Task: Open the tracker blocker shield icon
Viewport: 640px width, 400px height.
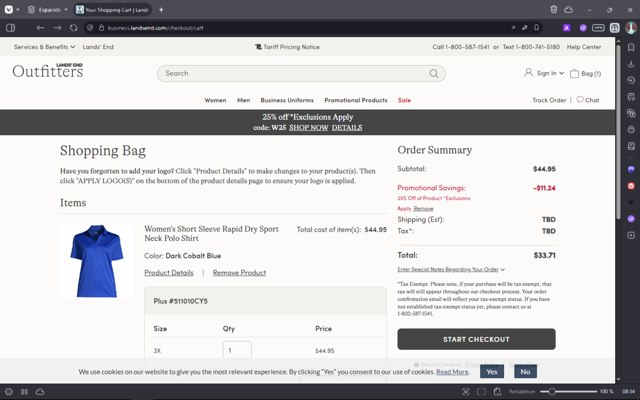Action: (91, 28)
